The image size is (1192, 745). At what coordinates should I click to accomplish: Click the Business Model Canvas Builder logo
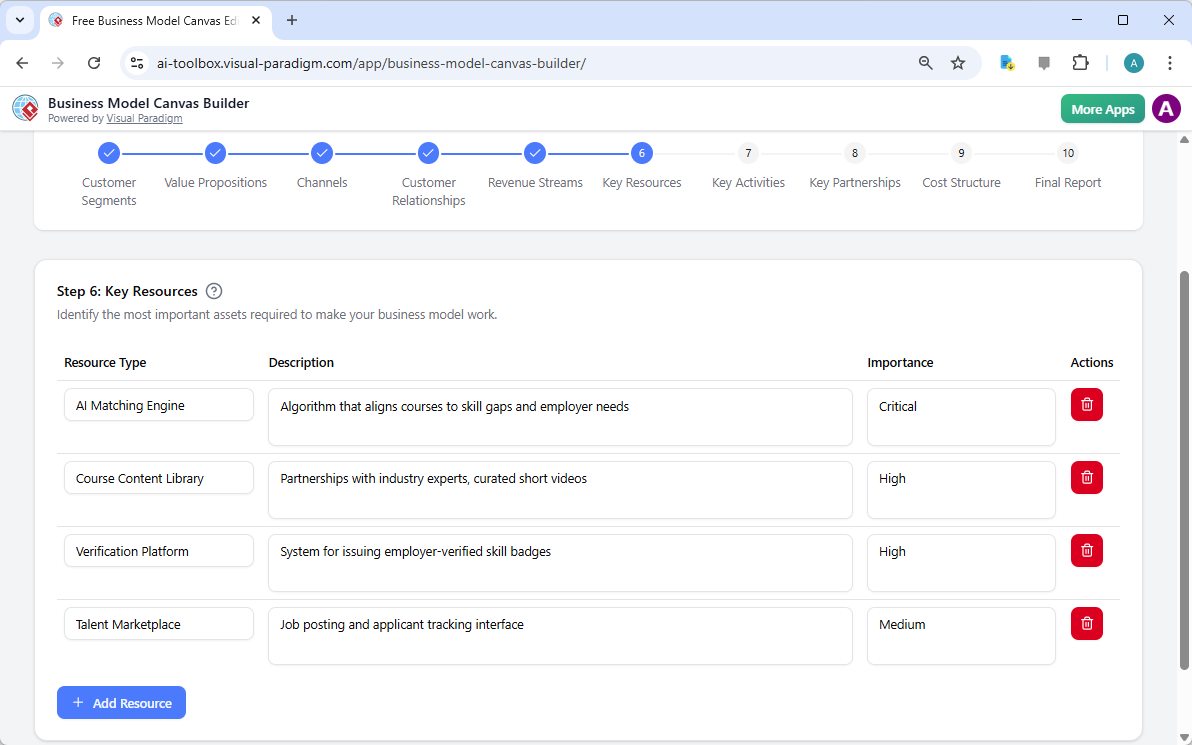tap(25, 107)
